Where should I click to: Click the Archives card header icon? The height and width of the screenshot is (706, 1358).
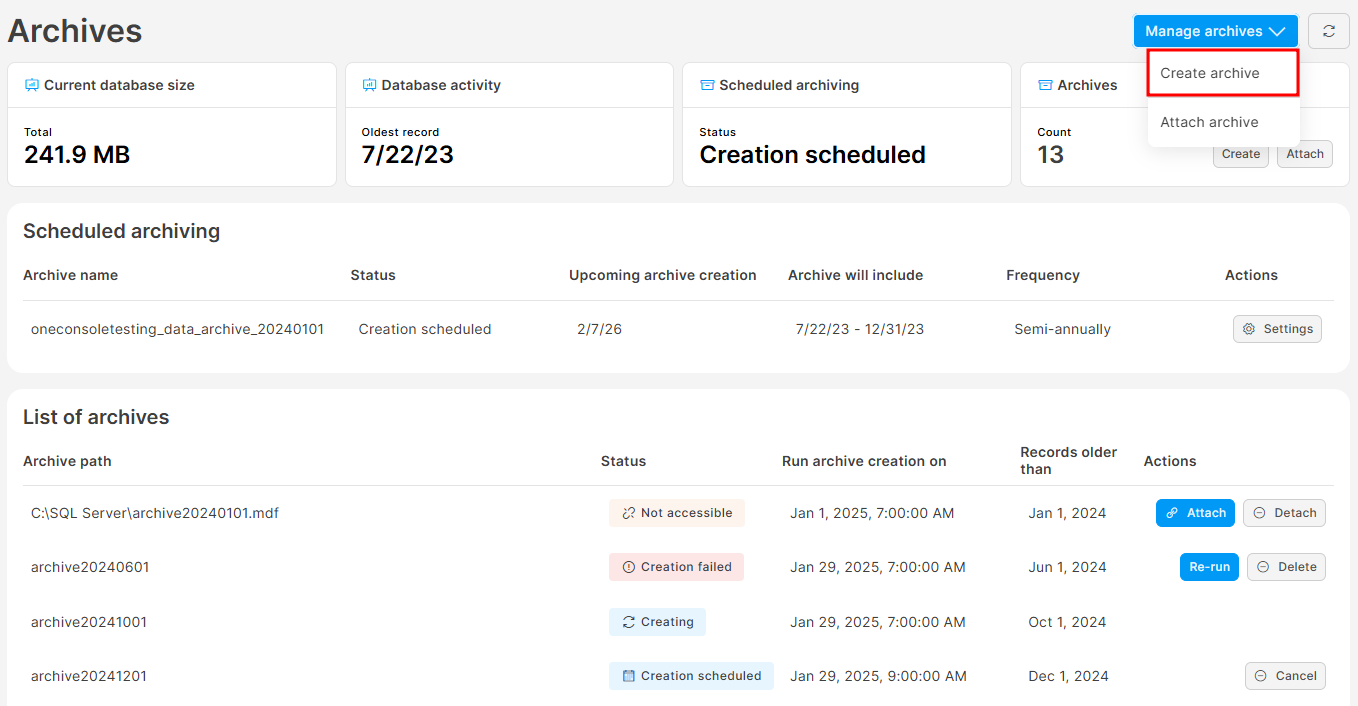(x=1045, y=85)
